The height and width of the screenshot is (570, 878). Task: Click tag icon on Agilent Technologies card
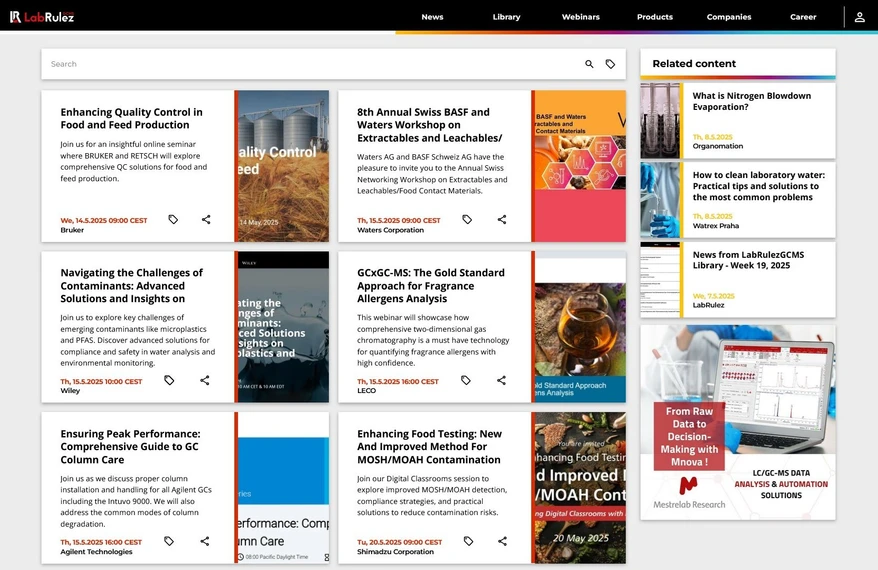pyautogui.click(x=169, y=541)
